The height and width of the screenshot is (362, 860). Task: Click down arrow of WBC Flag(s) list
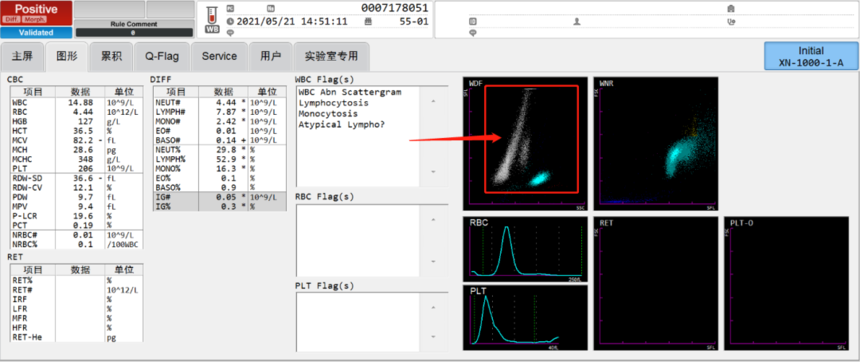point(434,172)
